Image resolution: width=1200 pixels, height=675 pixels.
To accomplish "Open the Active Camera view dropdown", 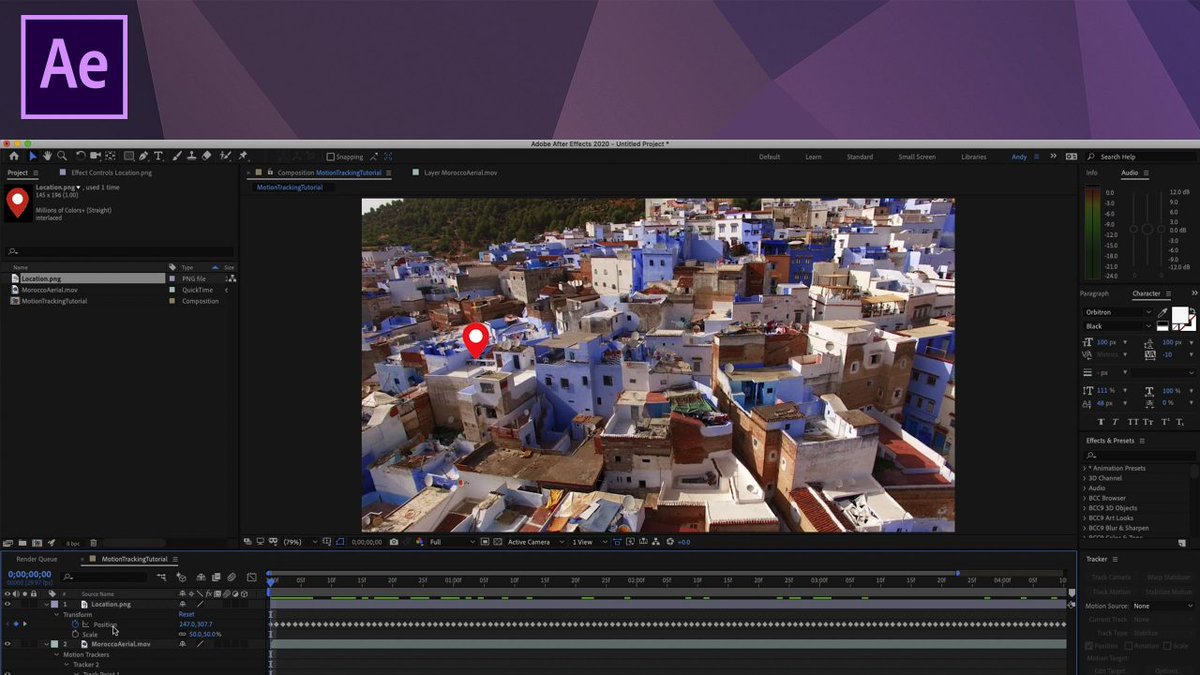I will coord(534,542).
